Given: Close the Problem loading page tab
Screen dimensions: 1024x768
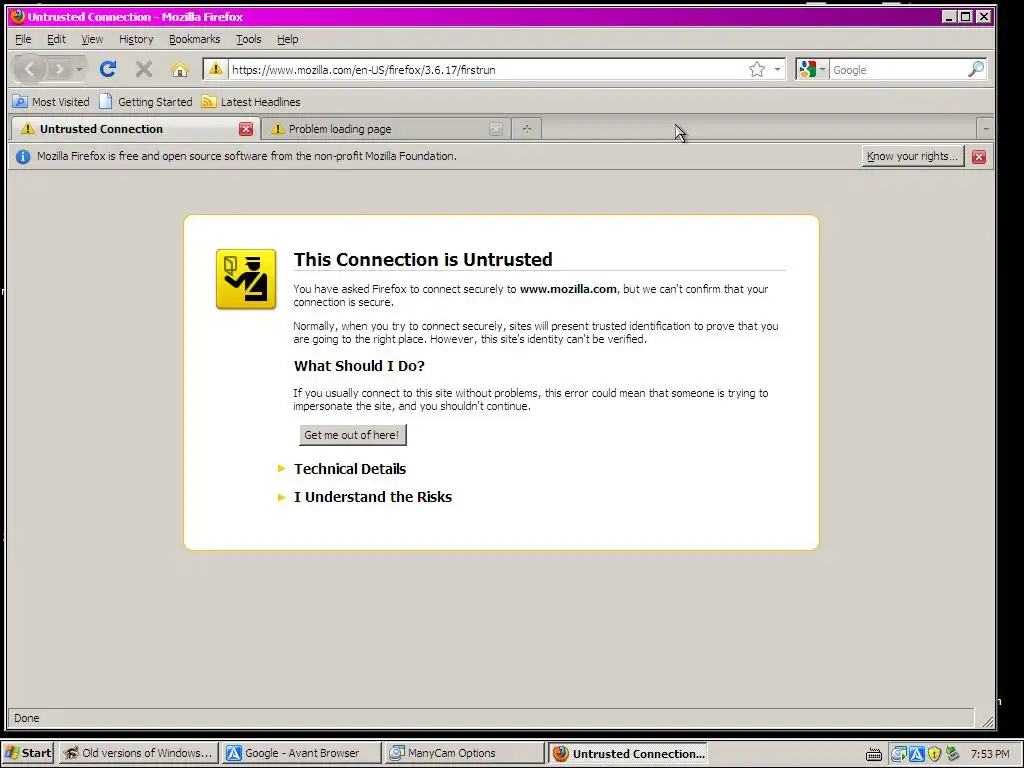Looking at the screenshot, I should [496, 129].
